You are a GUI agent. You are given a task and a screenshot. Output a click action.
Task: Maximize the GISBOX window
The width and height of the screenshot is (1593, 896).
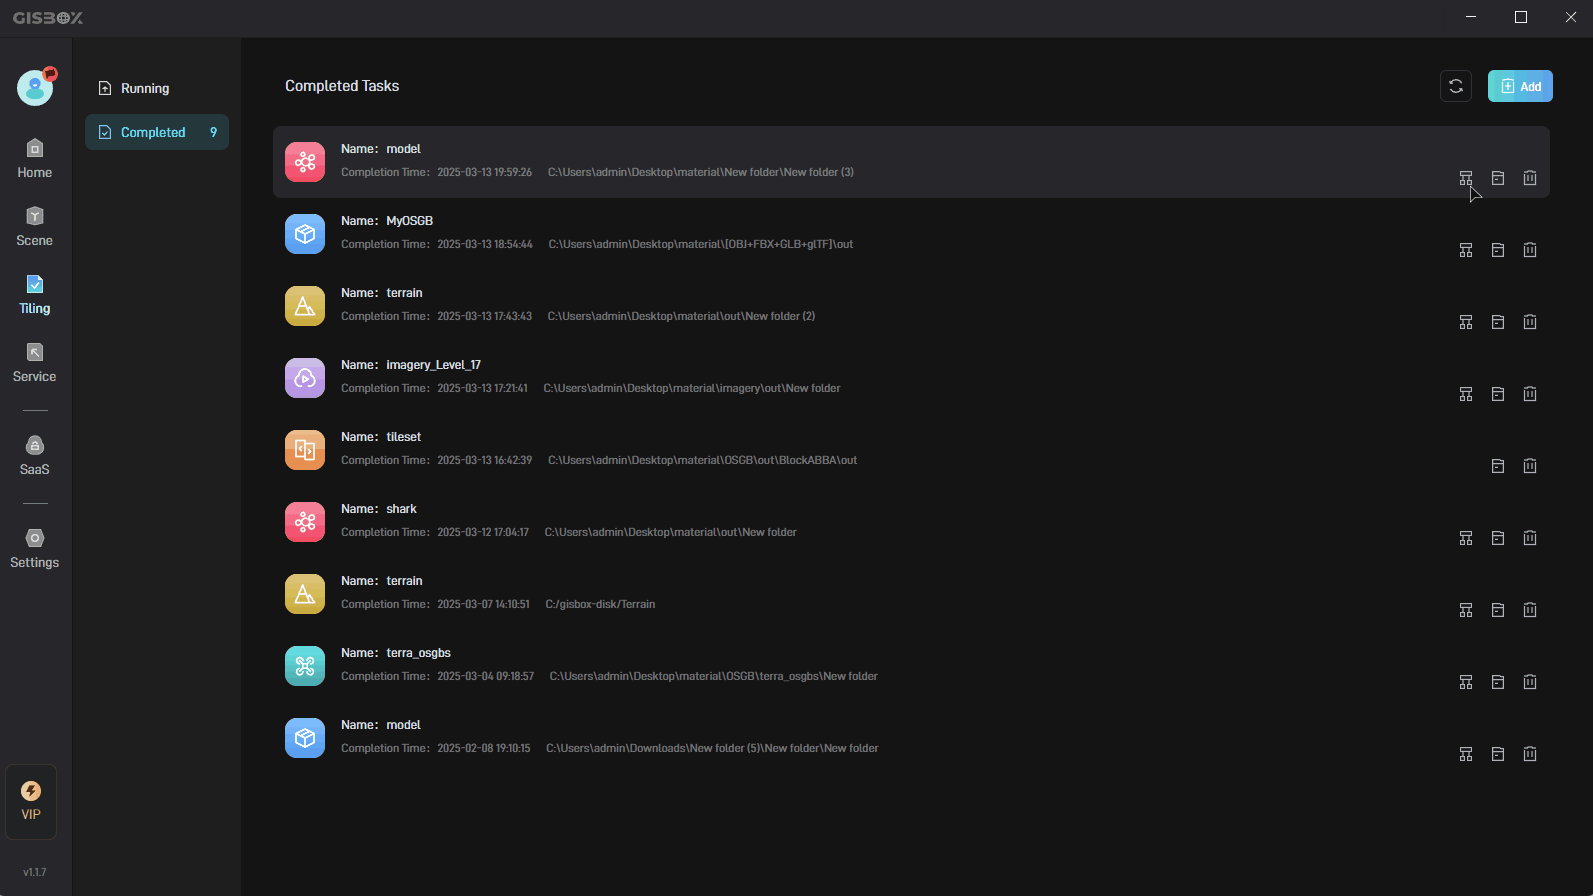pos(1521,17)
